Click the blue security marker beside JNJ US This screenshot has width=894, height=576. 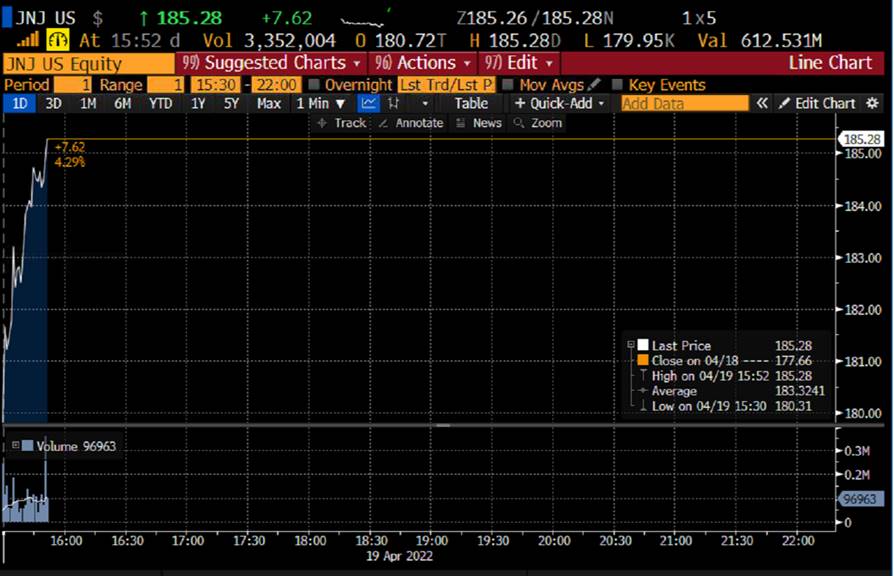coord(7,17)
